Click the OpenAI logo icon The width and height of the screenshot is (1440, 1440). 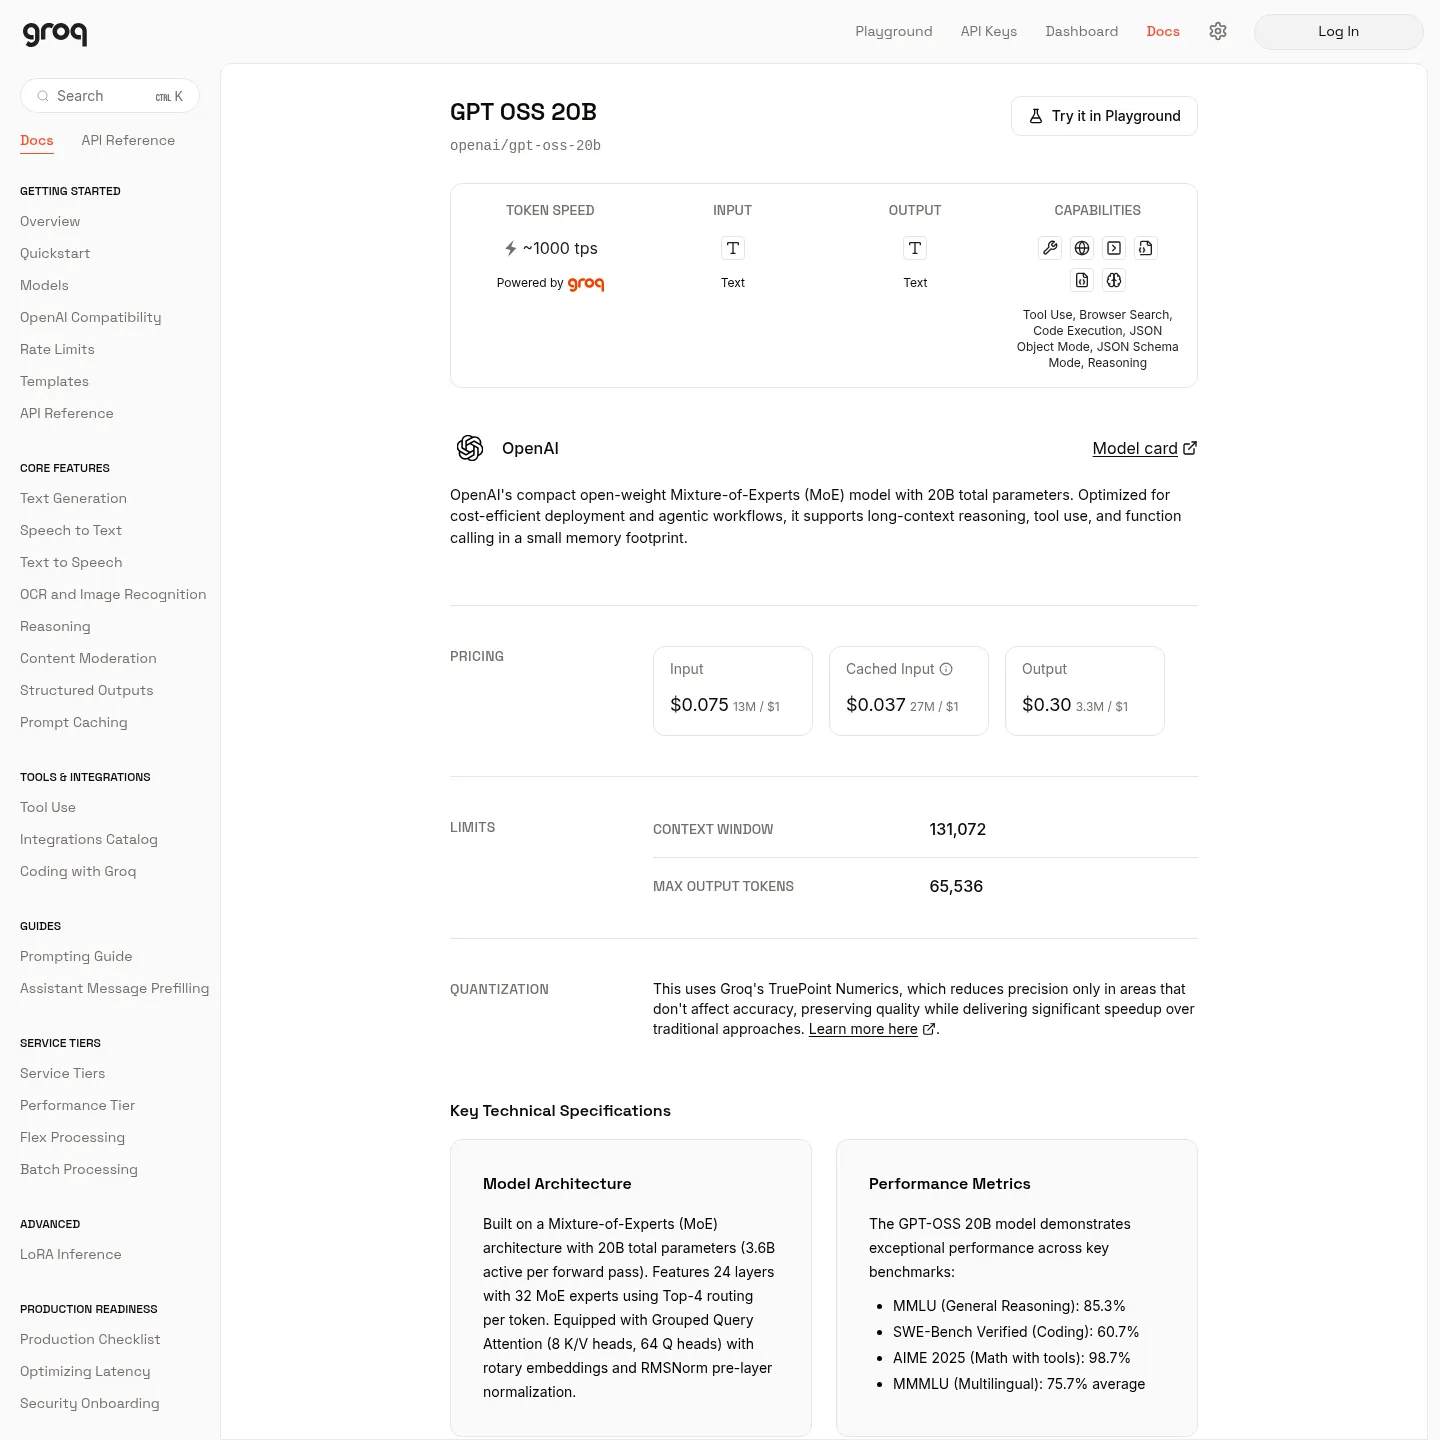pos(470,448)
